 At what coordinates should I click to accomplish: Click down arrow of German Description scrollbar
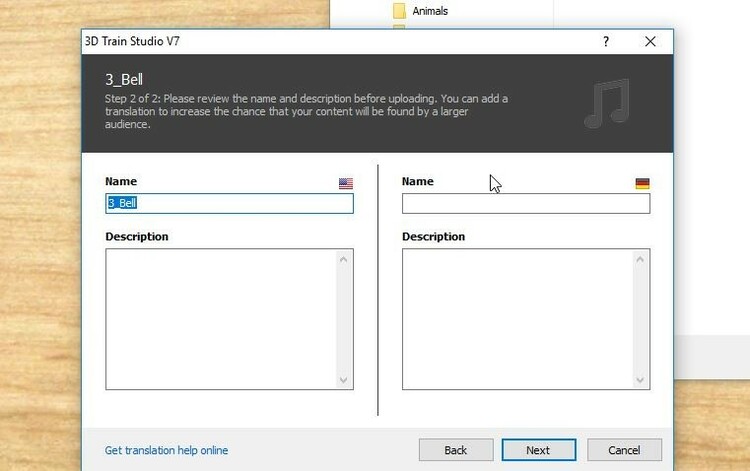coord(640,380)
